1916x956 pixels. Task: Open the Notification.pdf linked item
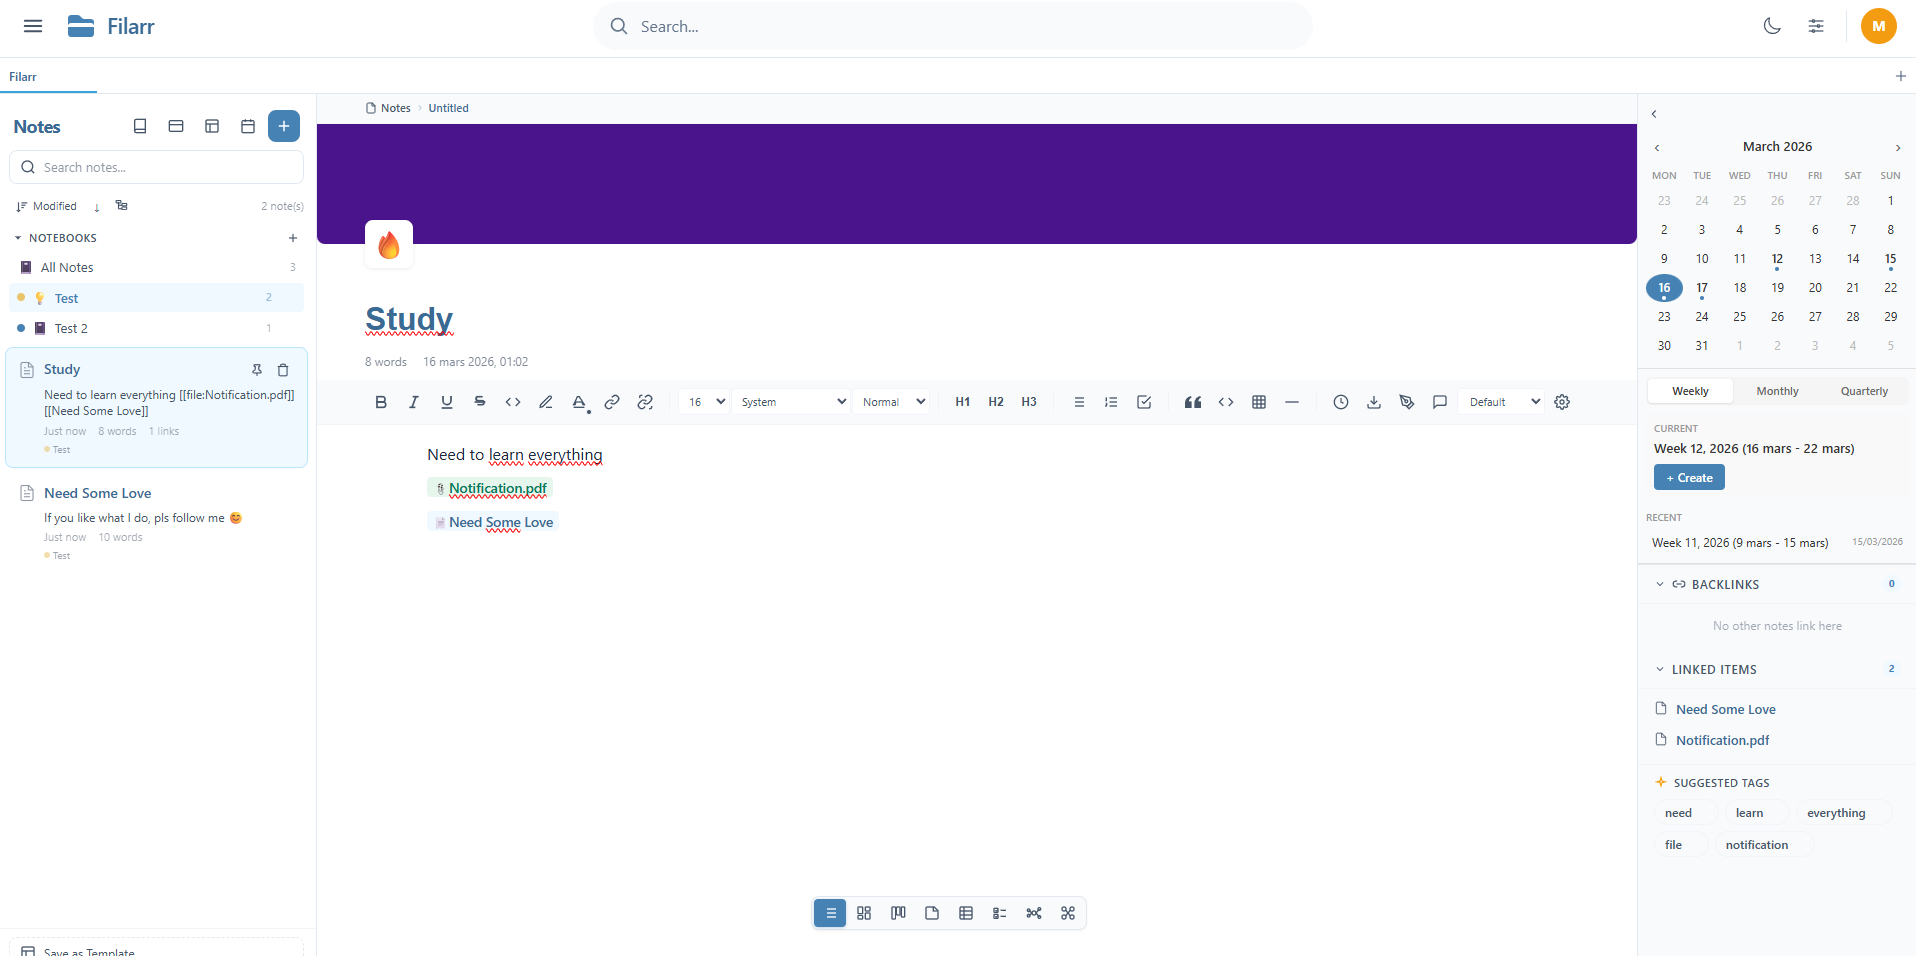(1722, 740)
